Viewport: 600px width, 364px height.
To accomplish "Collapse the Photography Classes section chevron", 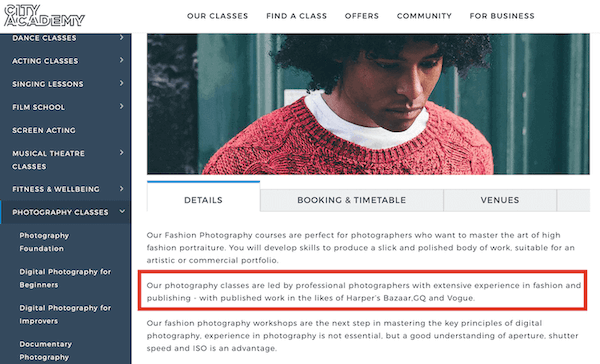I will click(x=122, y=211).
